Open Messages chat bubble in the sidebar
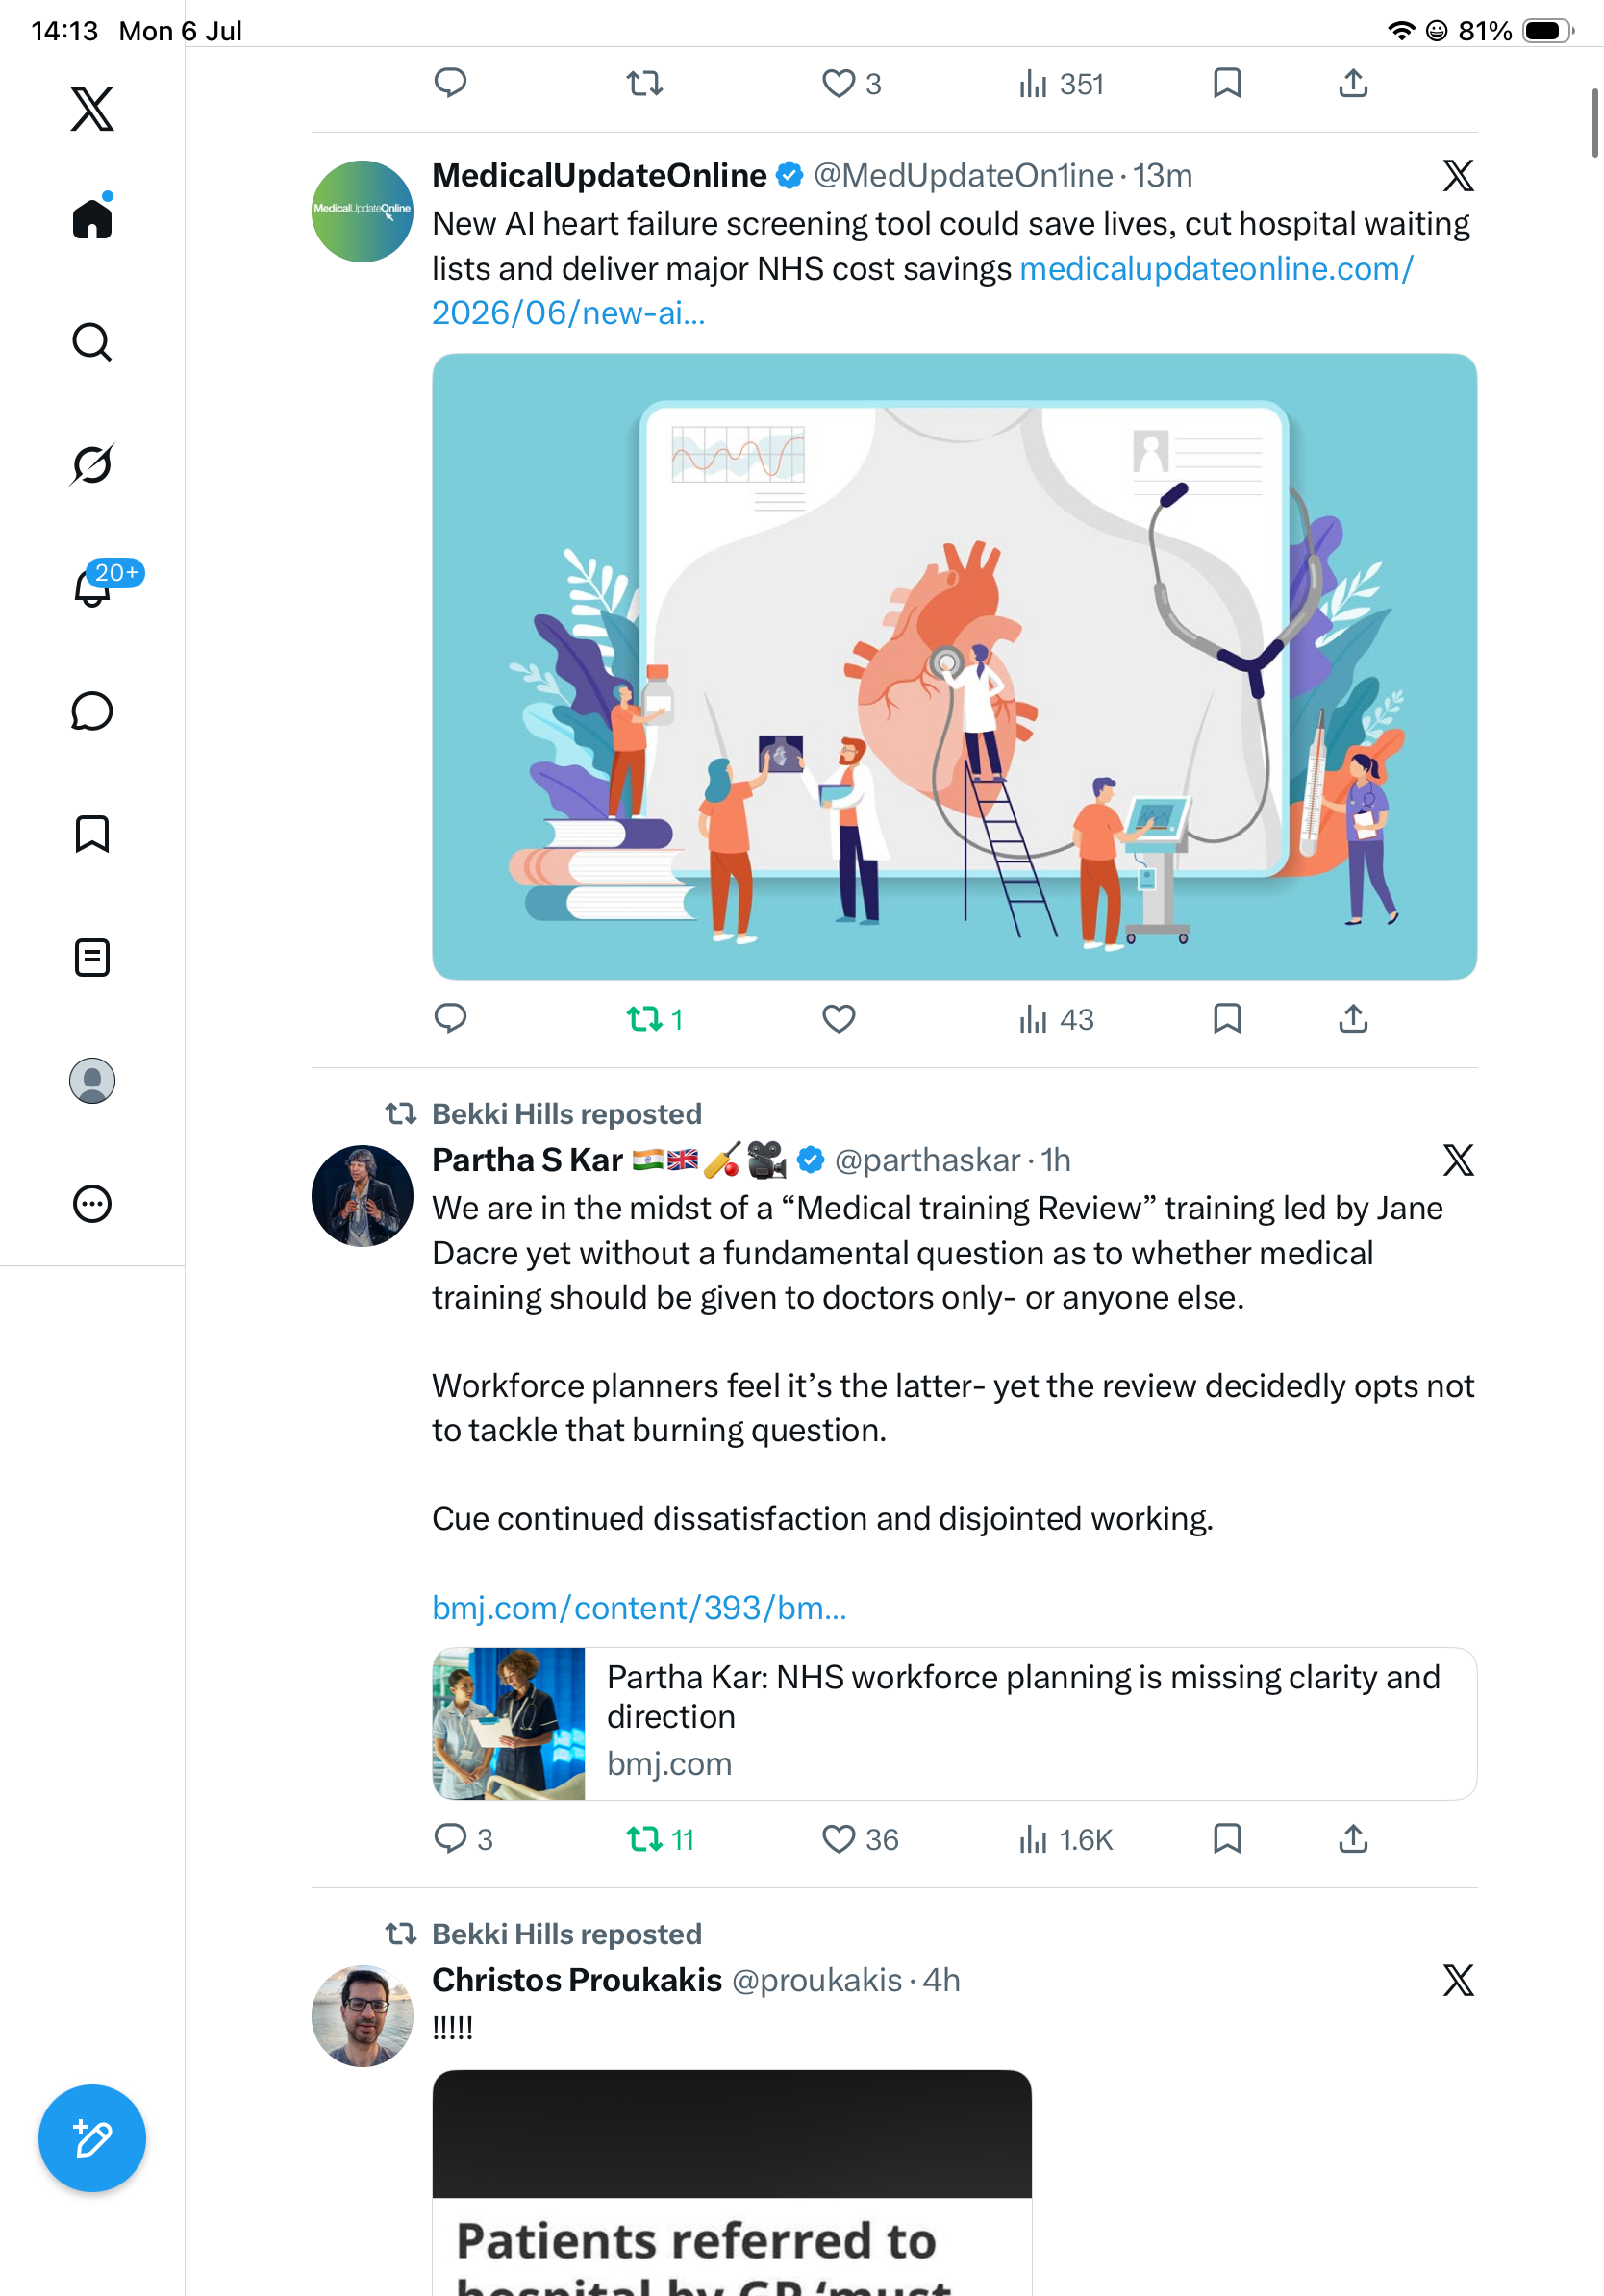This screenshot has height=2296, width=1604. [x=92, y=711]
